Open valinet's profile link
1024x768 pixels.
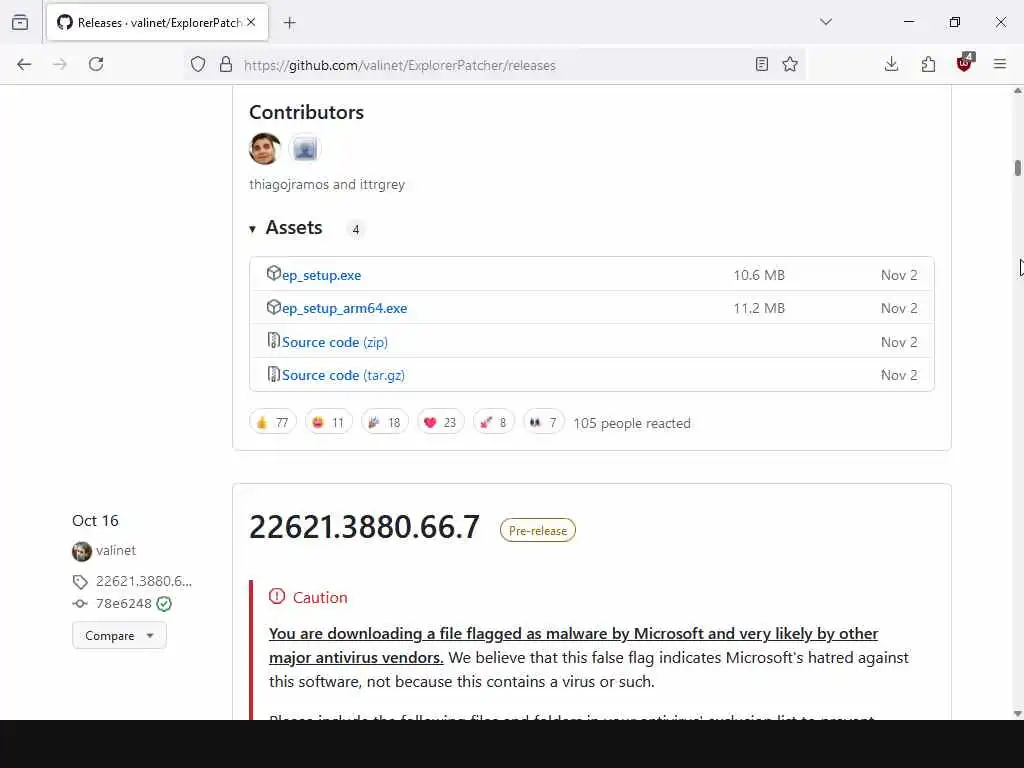[116, 551]
